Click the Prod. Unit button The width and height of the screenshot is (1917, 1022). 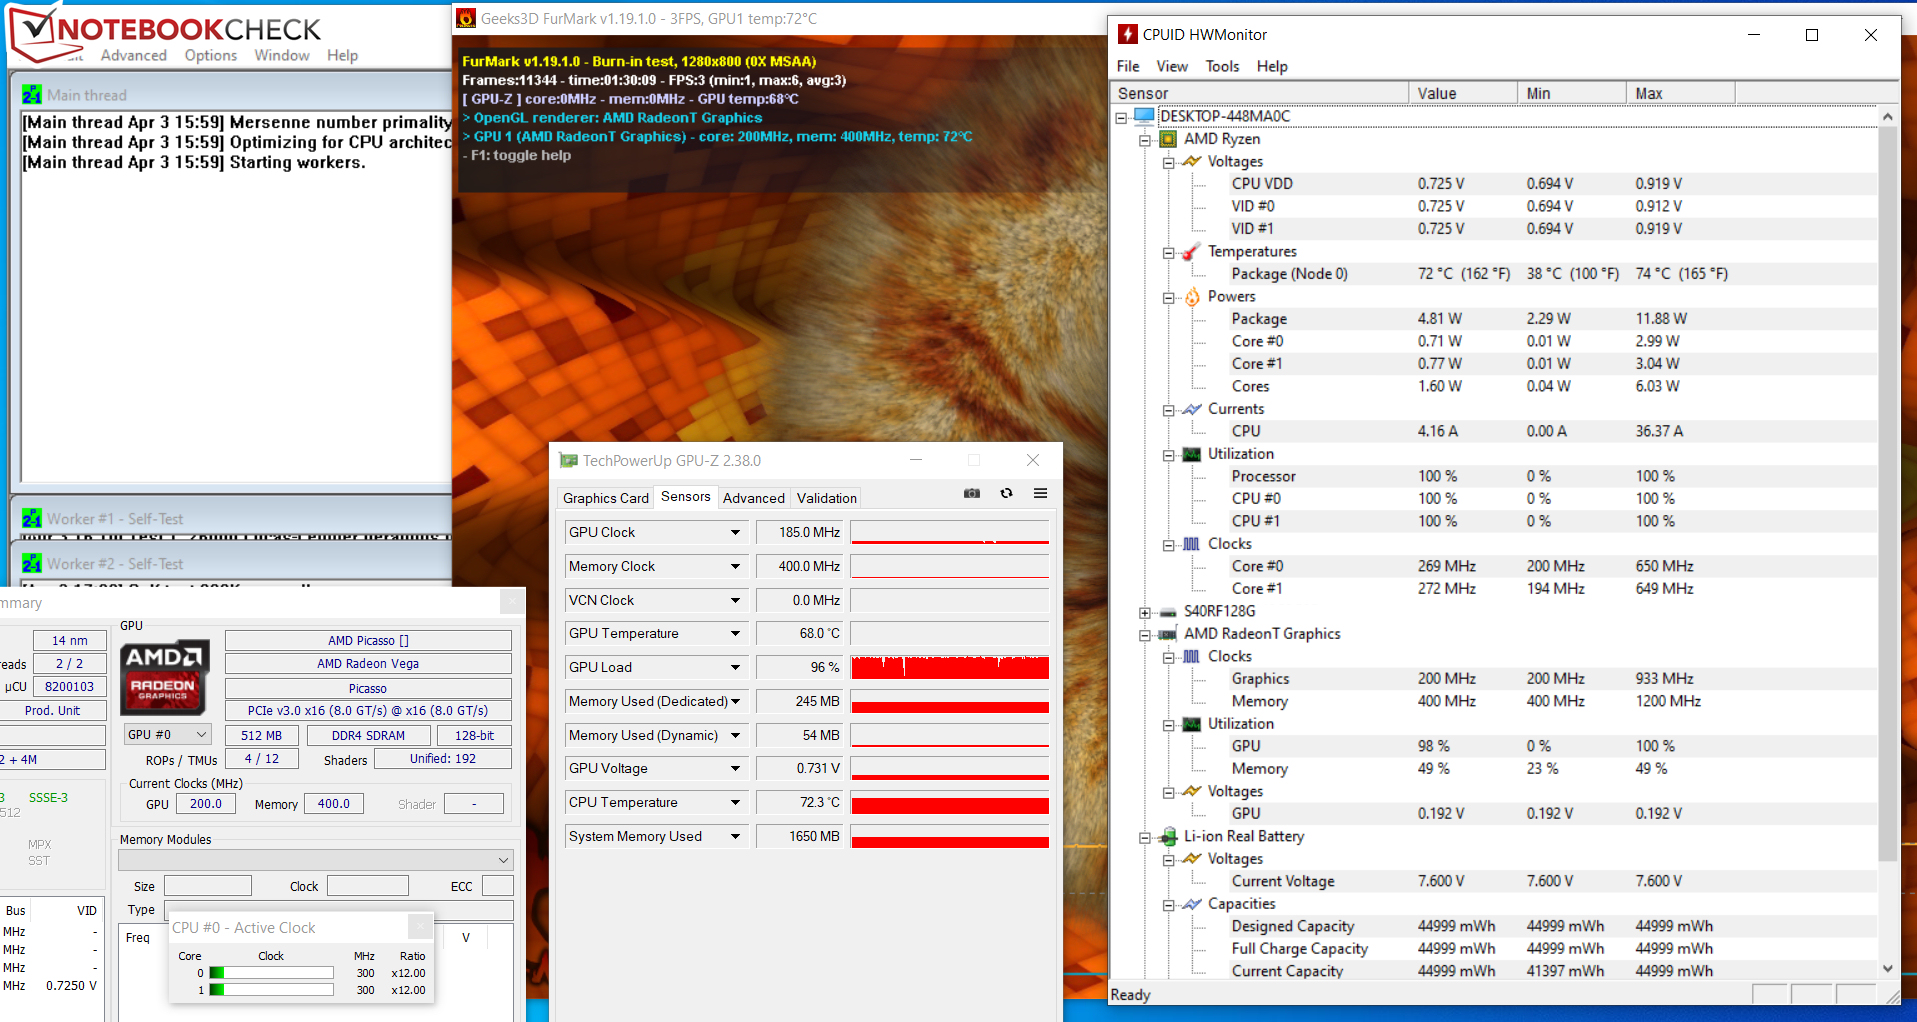point(53,711)
